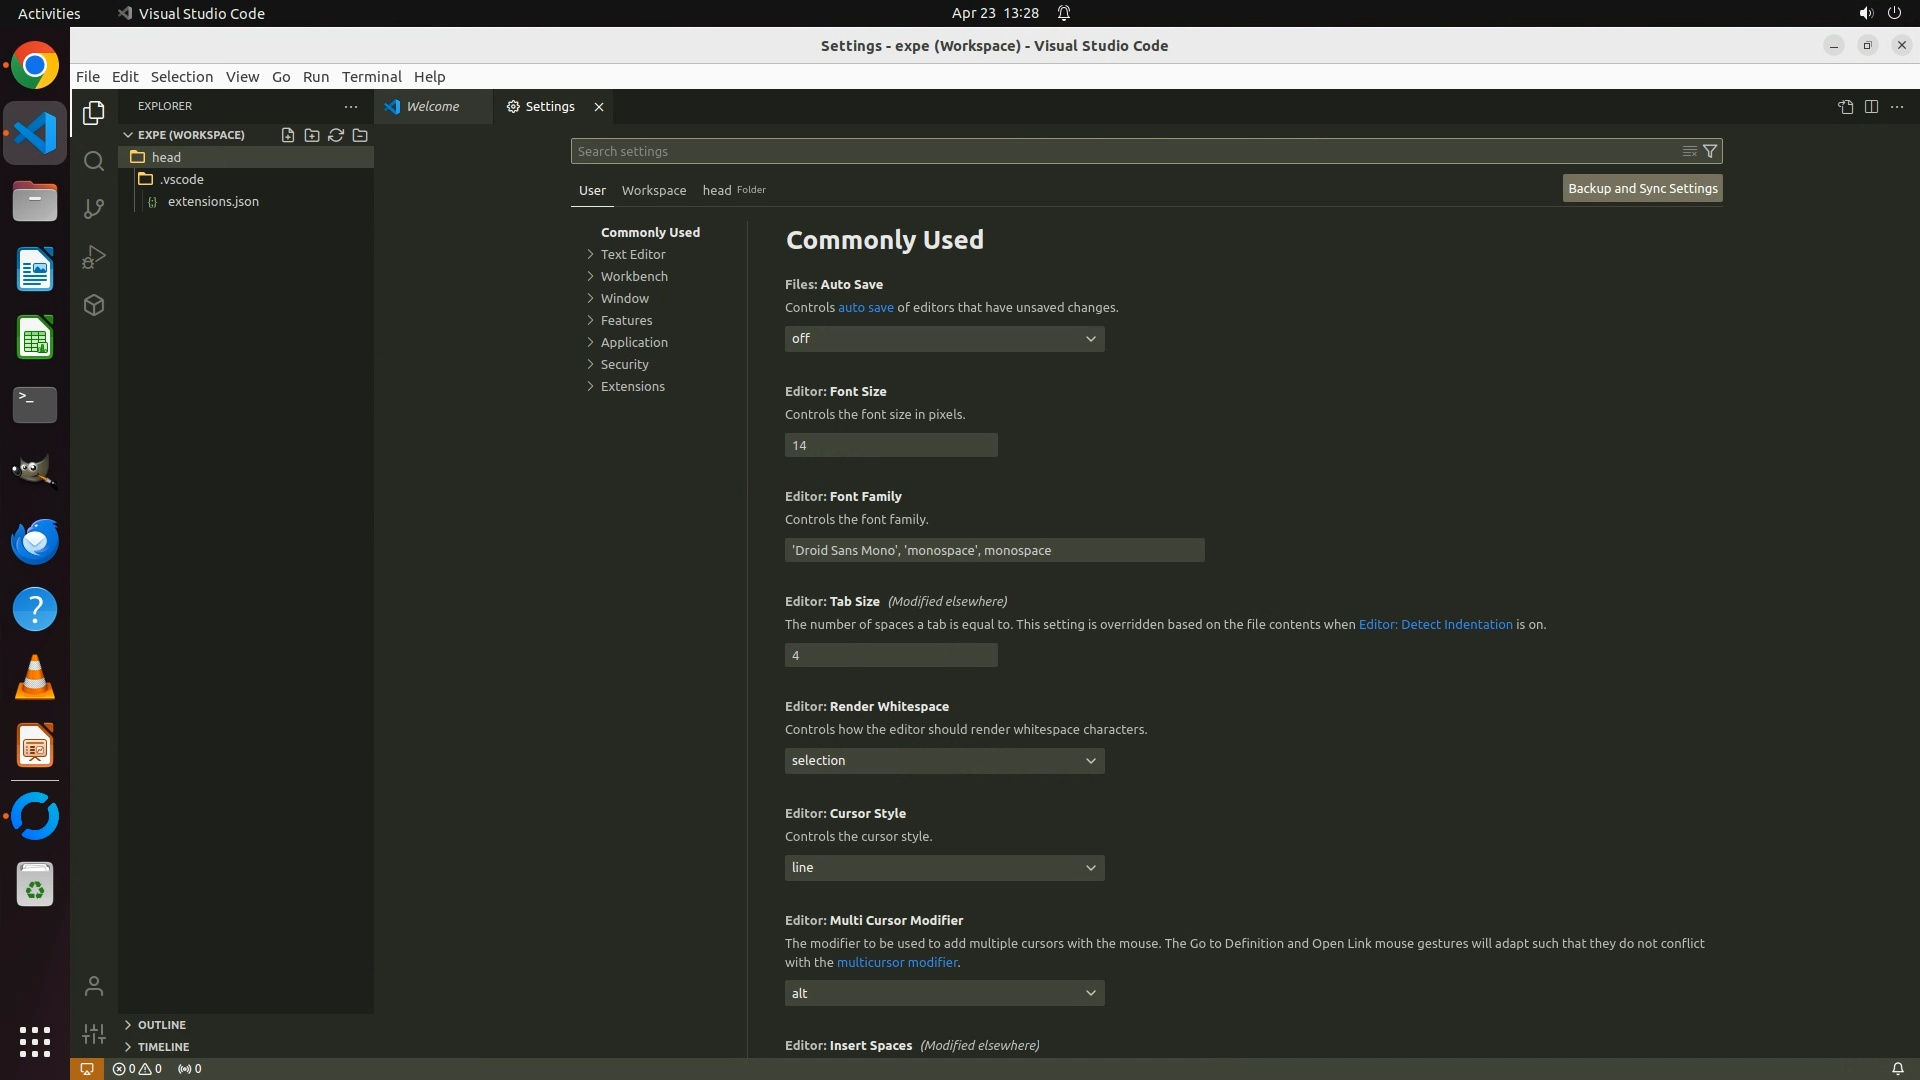
Task: Click the filter settings funnel icon
Action: click(x=1710, y=151)
